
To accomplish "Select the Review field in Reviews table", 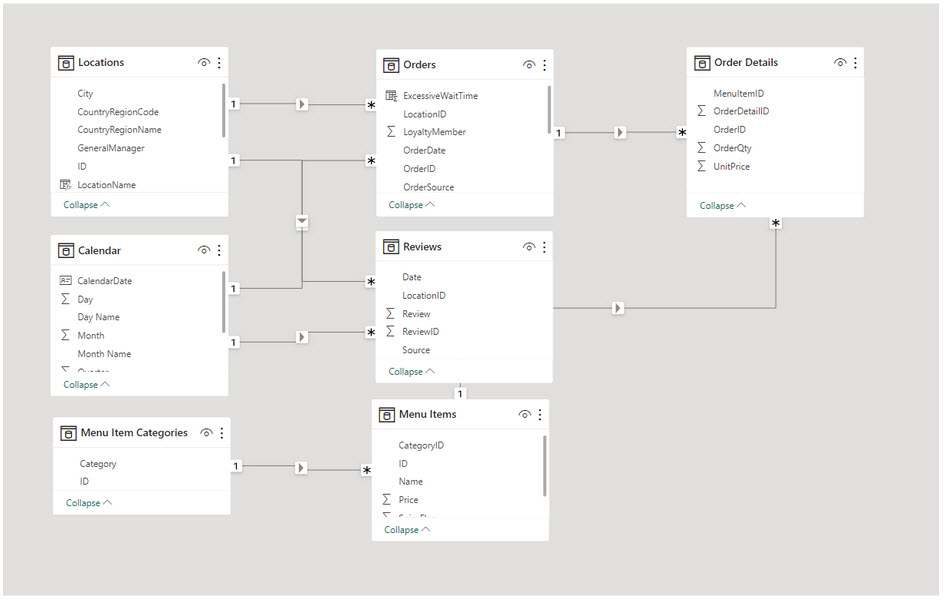I will pyautogui.click(x=416, y=314).
